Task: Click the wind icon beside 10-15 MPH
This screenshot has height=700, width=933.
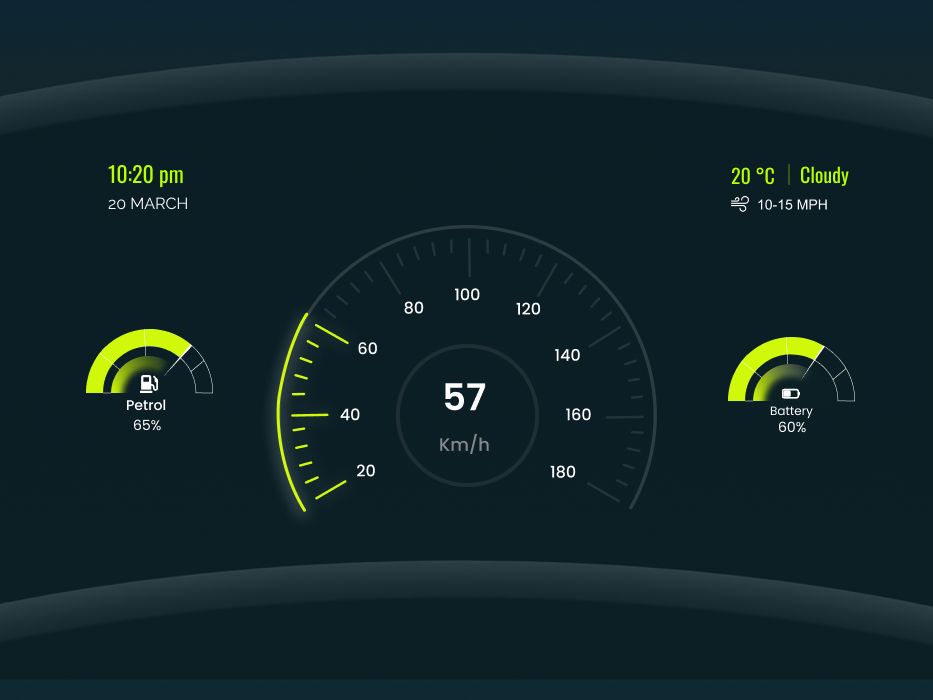Action: 740,204
